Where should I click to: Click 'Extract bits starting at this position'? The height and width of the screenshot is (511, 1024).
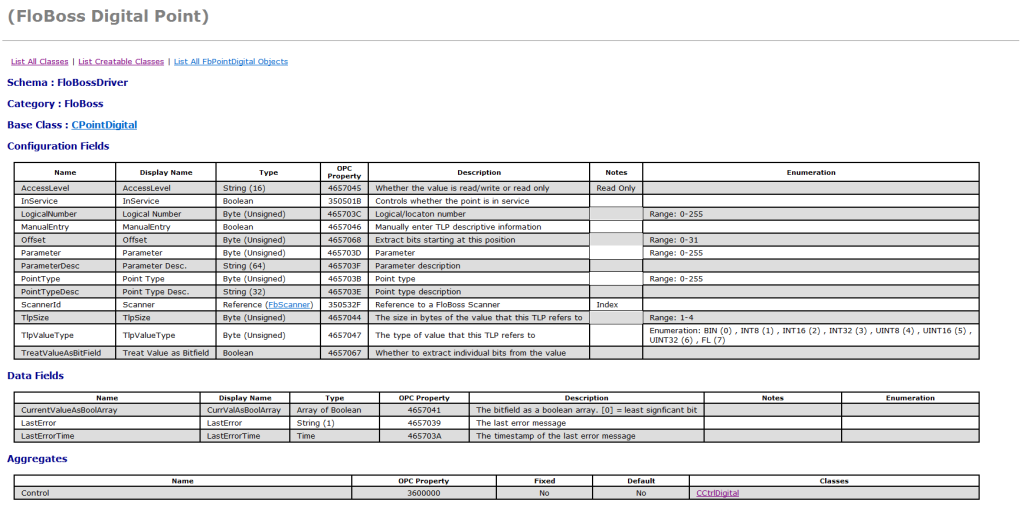[x=445, y=240]
